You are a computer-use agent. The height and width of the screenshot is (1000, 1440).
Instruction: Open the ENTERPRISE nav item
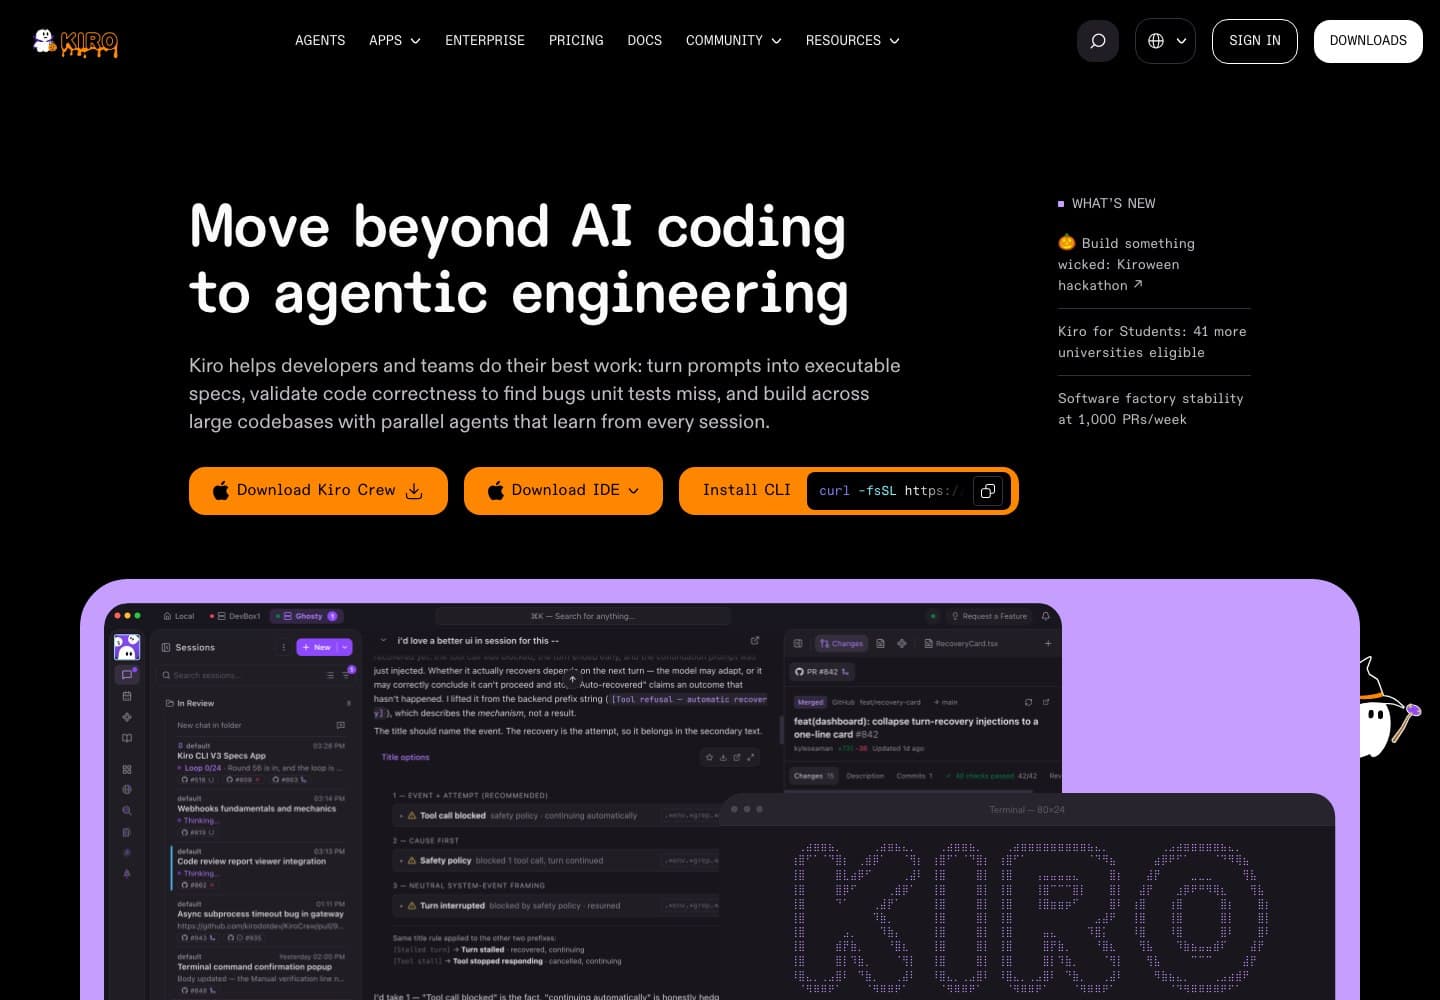coord(485,41)
